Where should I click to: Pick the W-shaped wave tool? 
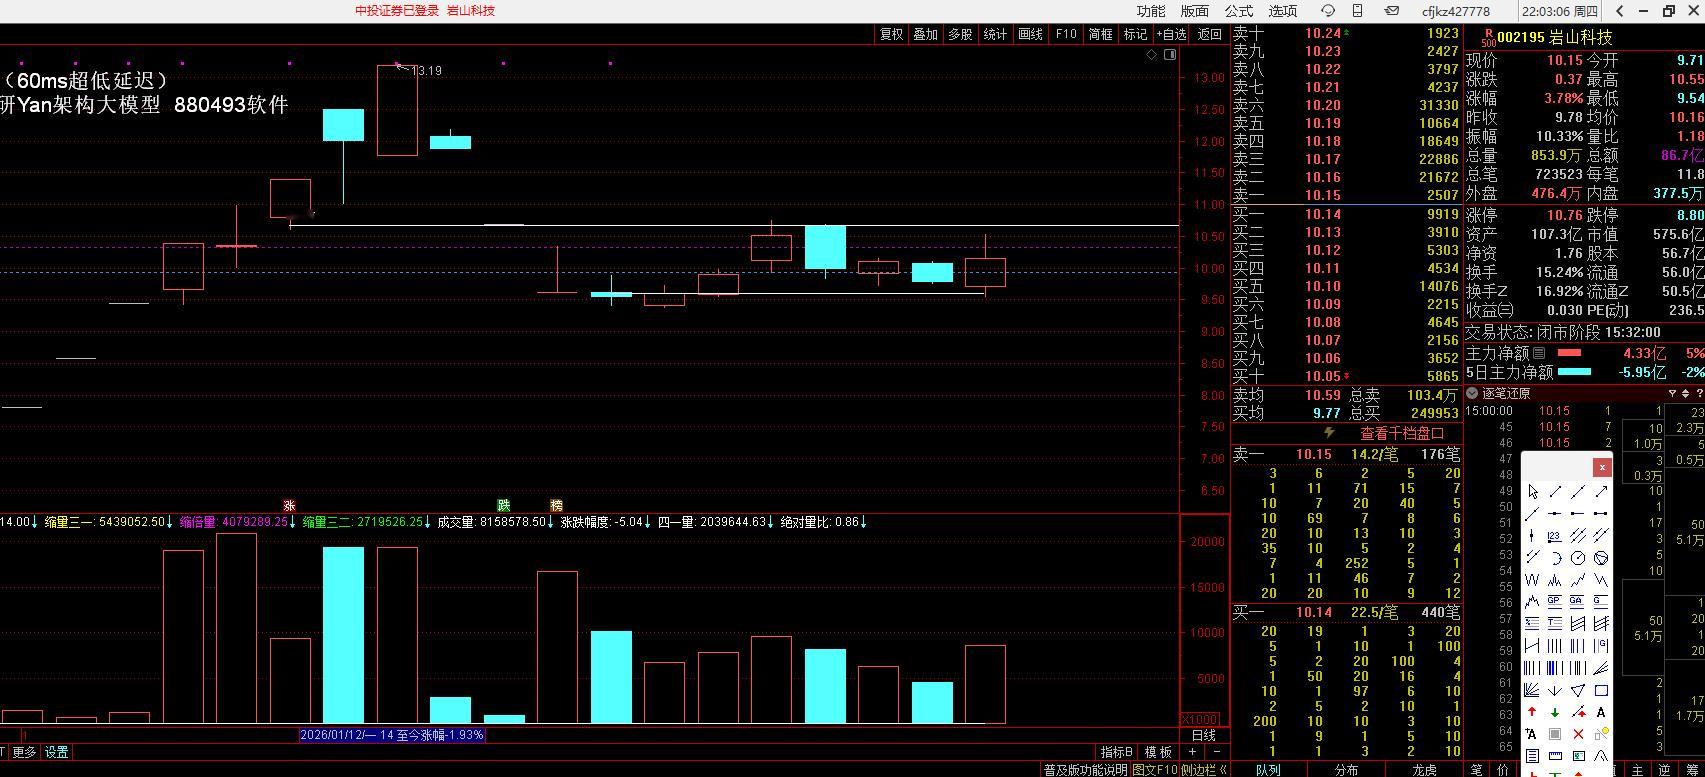tap(1532, 580)
